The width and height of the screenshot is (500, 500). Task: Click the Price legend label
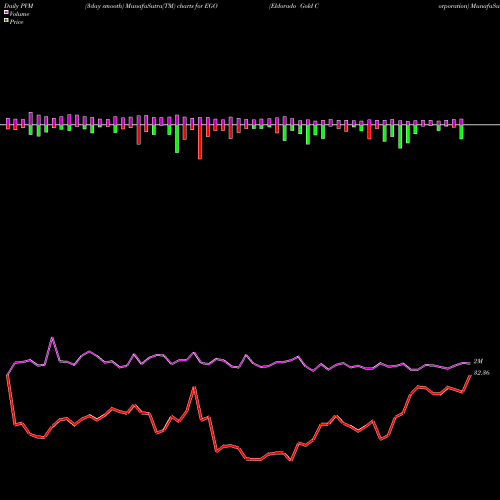click(16, 22)
